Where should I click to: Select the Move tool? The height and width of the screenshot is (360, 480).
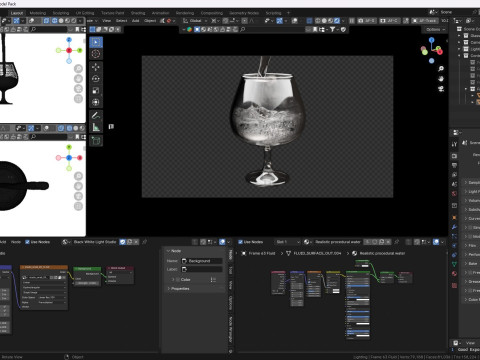(x=96, y=67)
